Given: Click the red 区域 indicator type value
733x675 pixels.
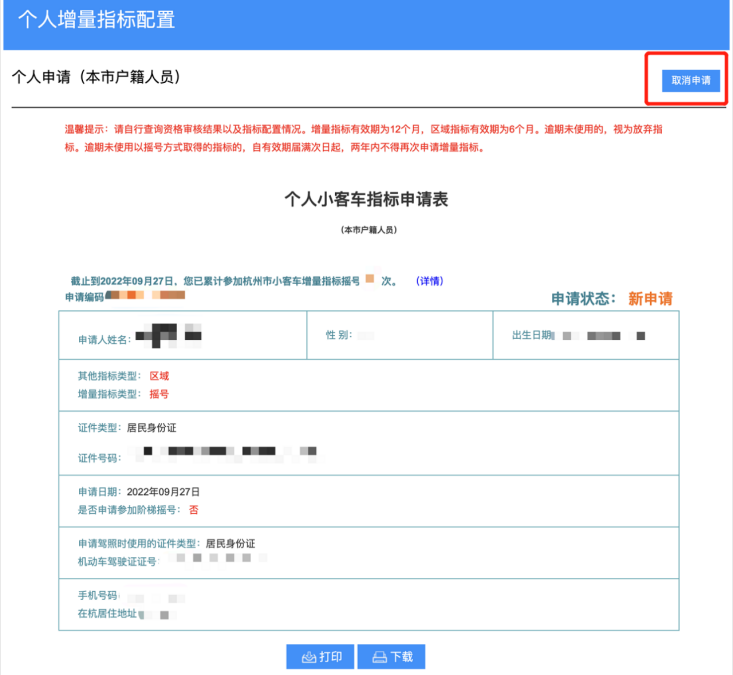Looking at the screenshot, I should tap(159, 376).
